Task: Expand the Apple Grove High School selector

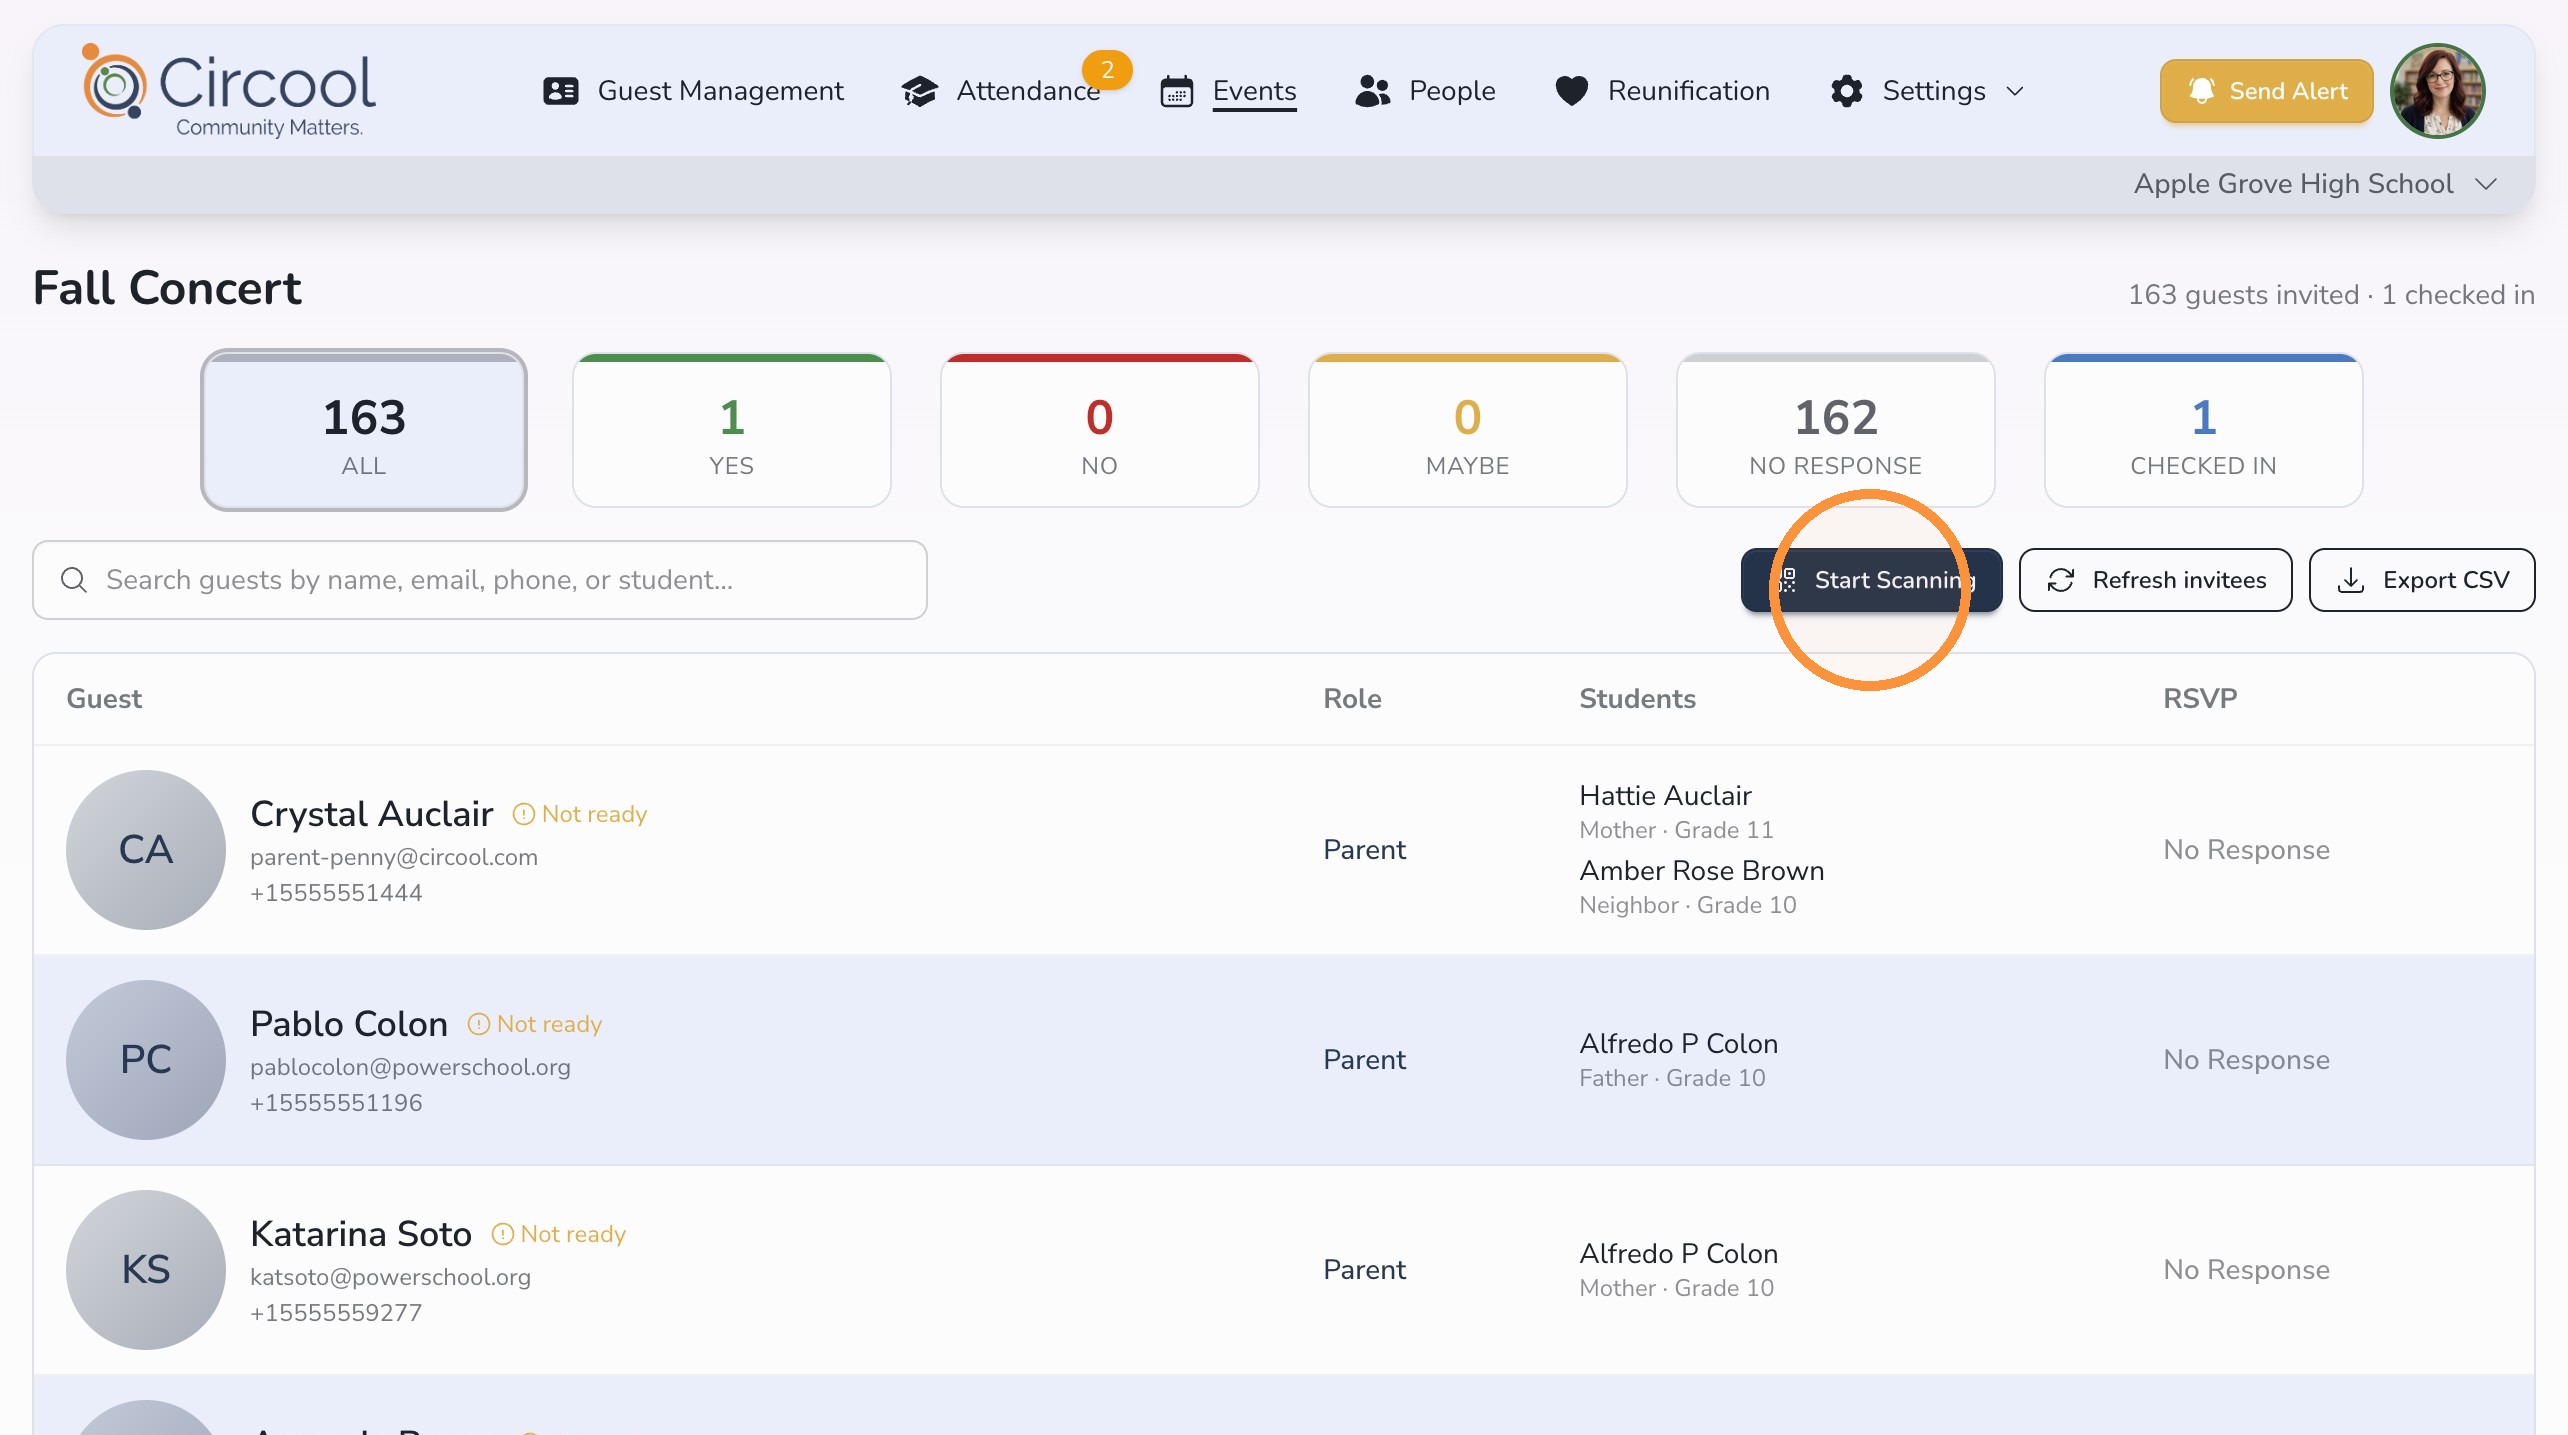Action: click(x=2315, y=184)
